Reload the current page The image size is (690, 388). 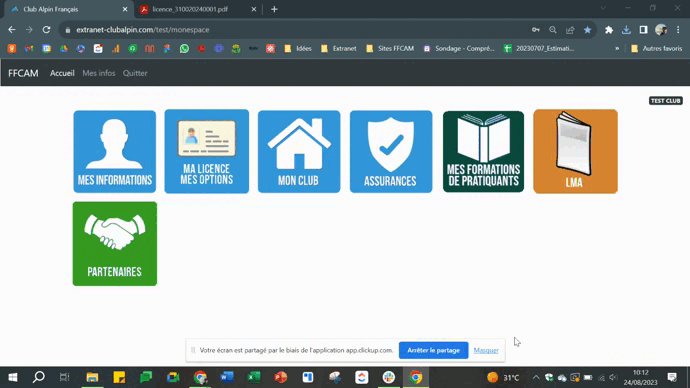(x=46, y=30)
